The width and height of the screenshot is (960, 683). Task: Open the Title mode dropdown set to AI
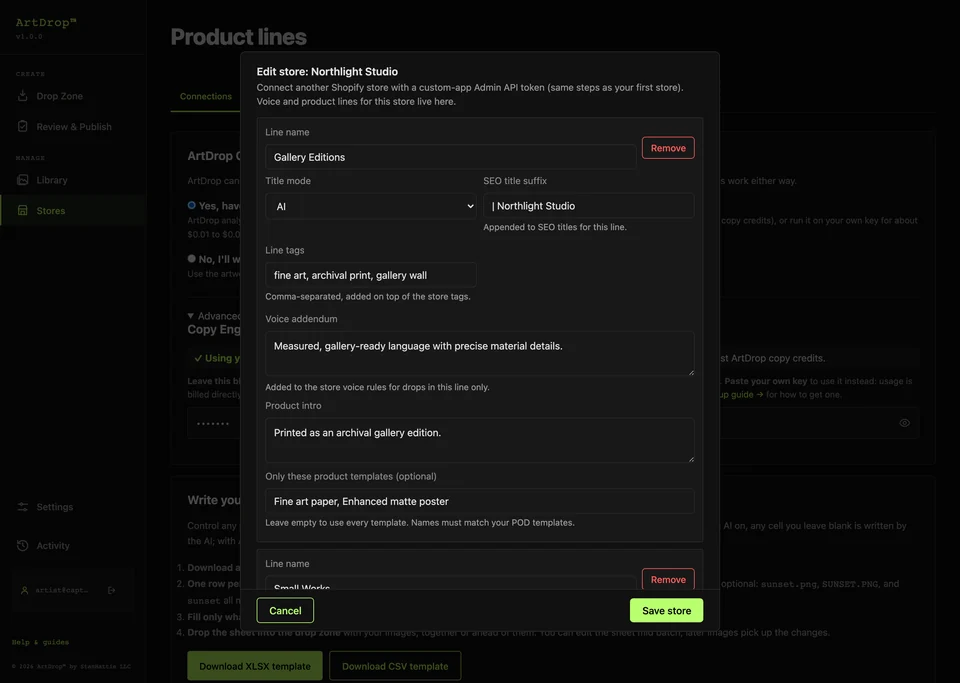click(371, 206)
